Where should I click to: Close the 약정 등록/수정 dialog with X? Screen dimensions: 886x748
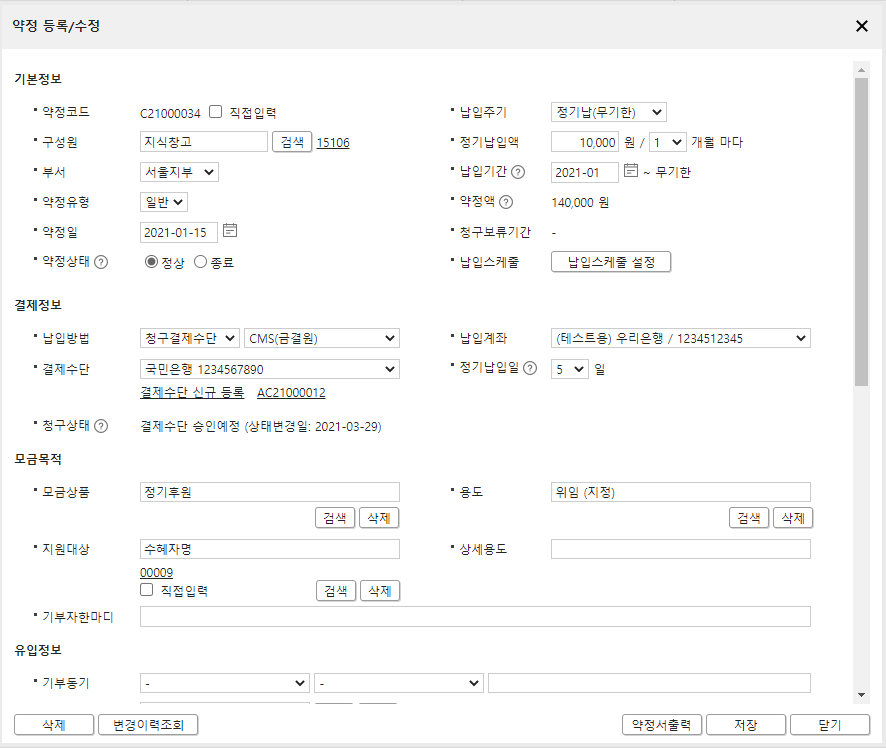tap(862, 26)
